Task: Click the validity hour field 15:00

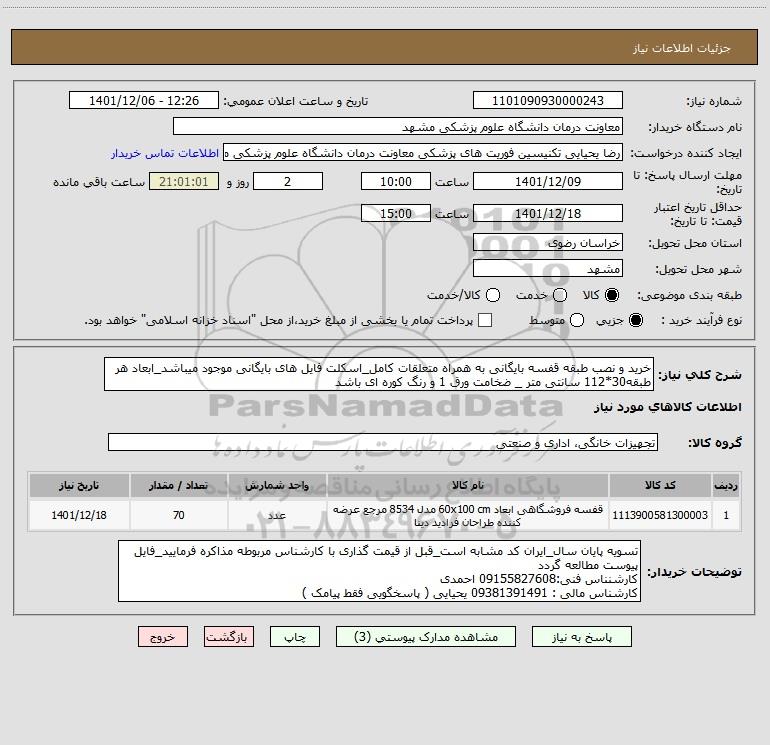Action: pos(396,213)
